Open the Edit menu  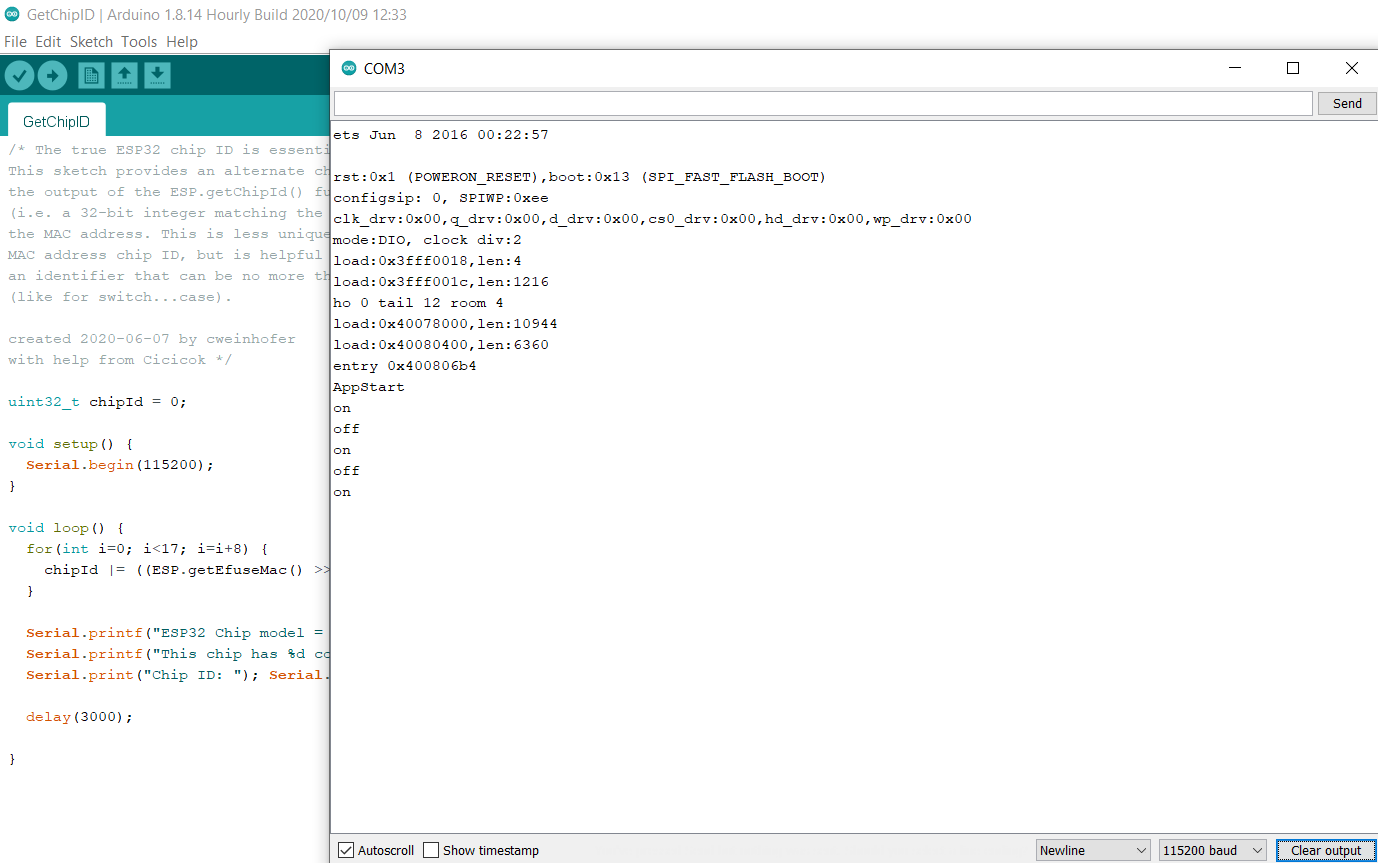48,42
